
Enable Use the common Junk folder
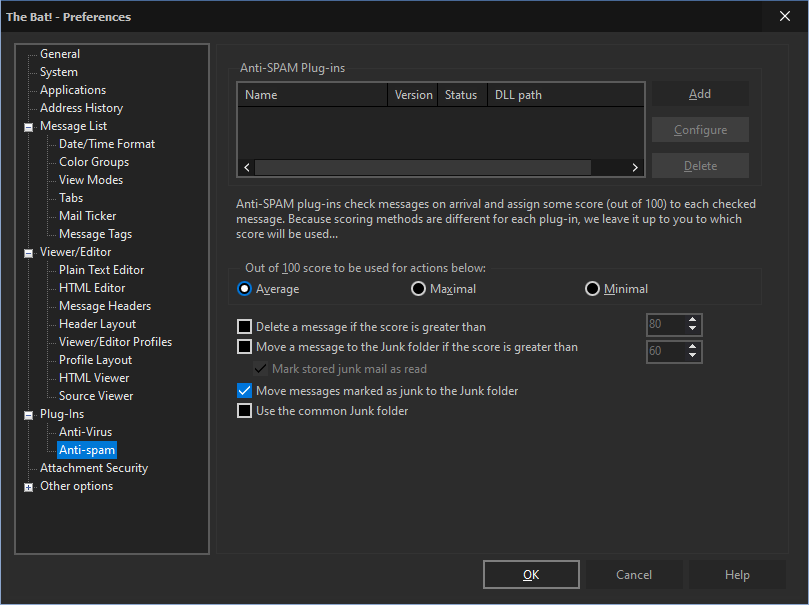tap(245, 411)
